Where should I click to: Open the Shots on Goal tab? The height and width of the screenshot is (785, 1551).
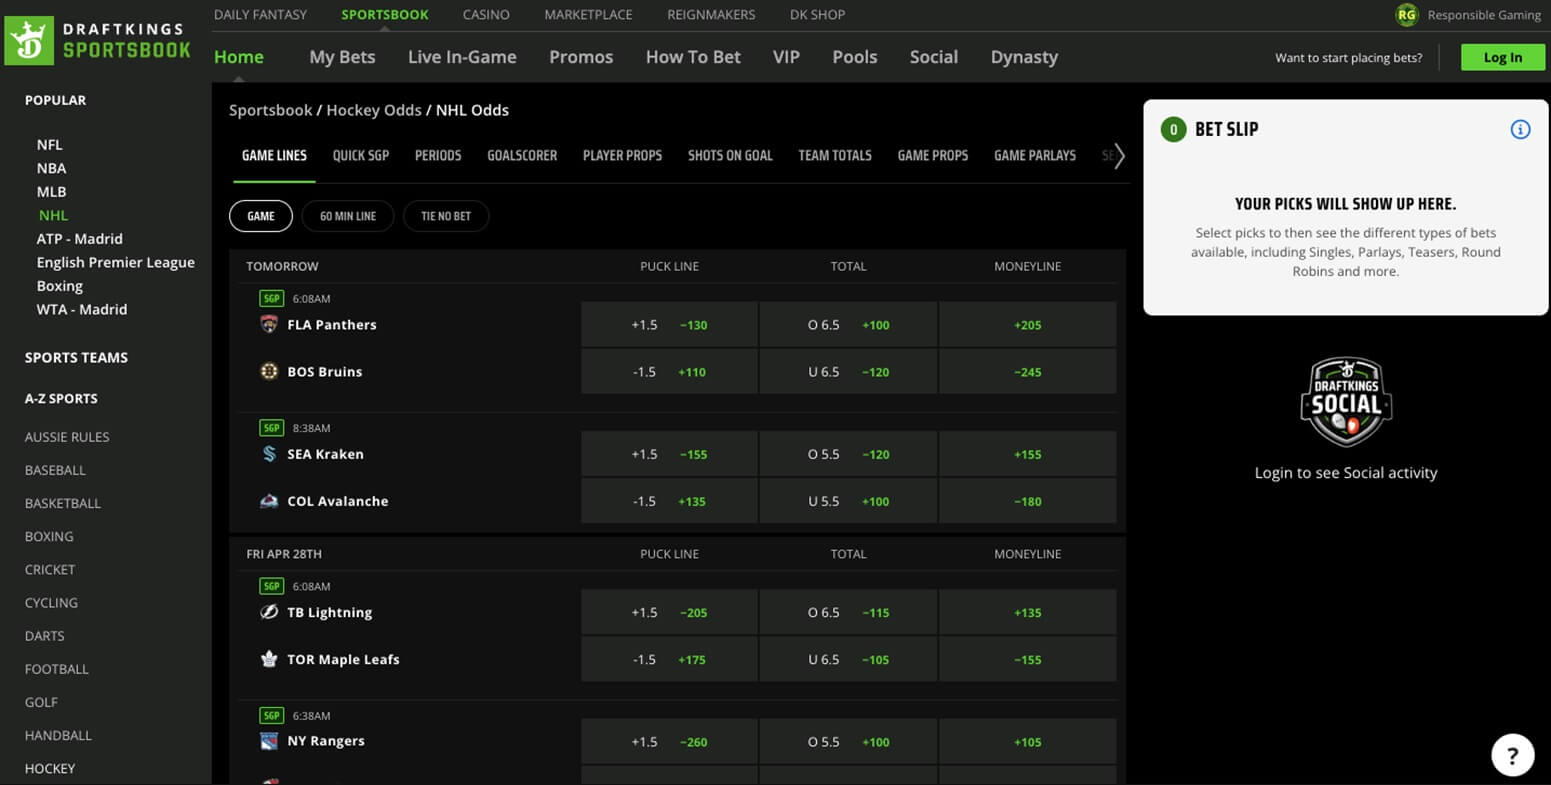click(730, 155)
